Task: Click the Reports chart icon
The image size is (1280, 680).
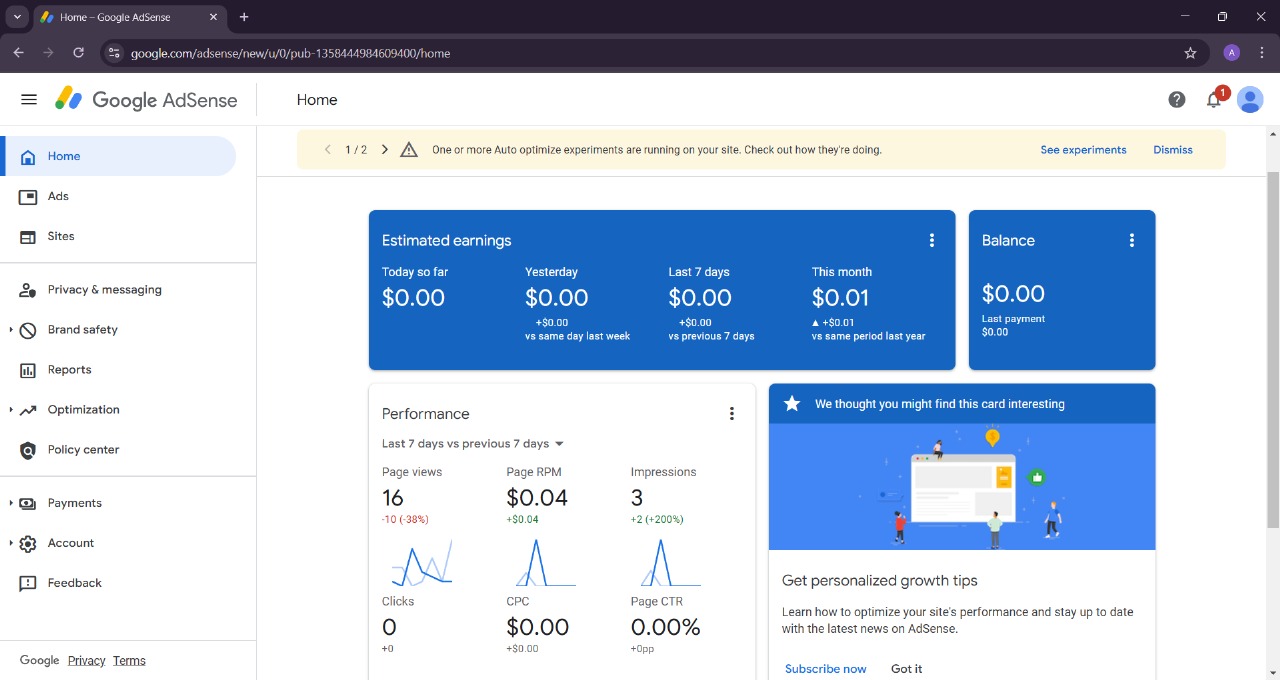Action: coord(28,370)
